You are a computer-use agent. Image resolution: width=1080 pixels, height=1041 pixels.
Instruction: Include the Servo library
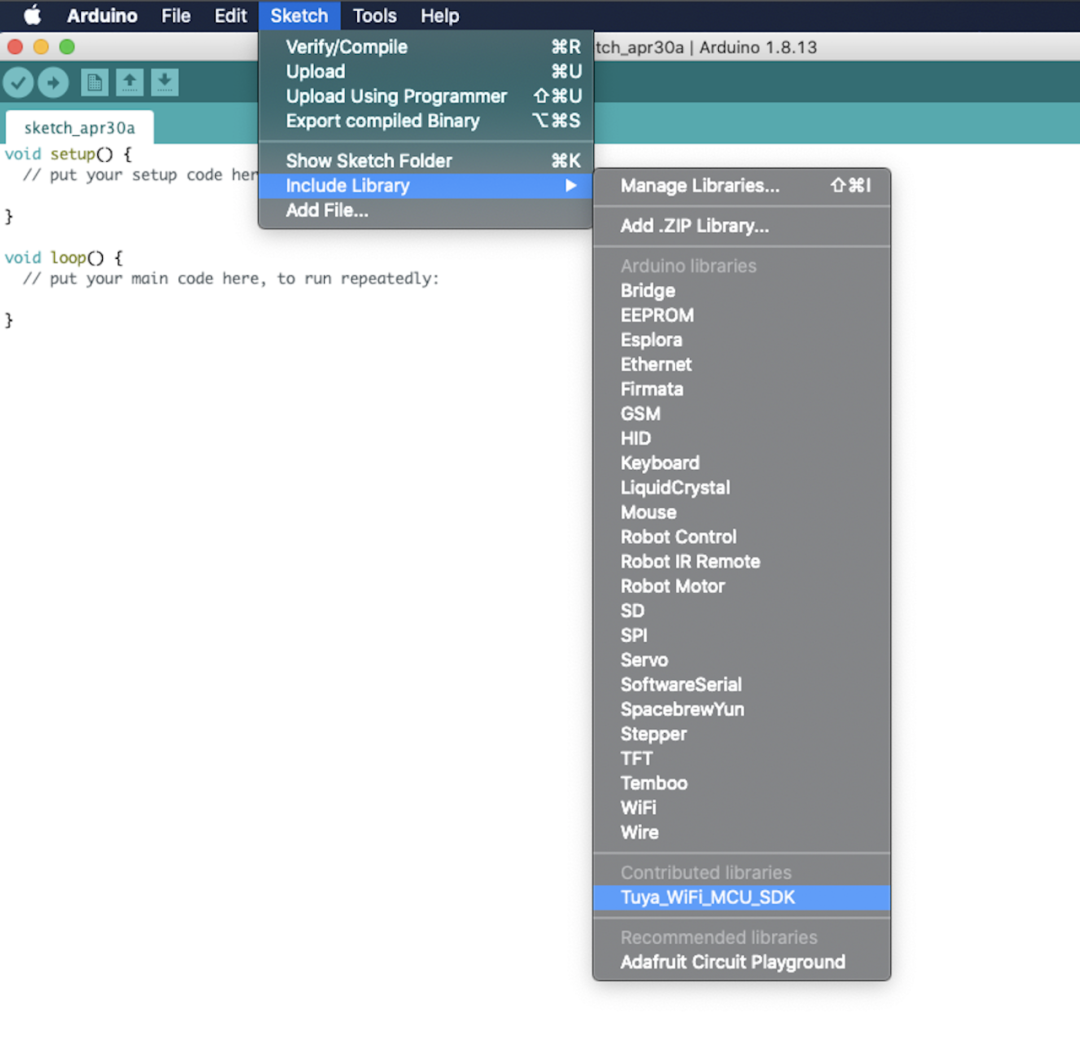pos(742,660)
